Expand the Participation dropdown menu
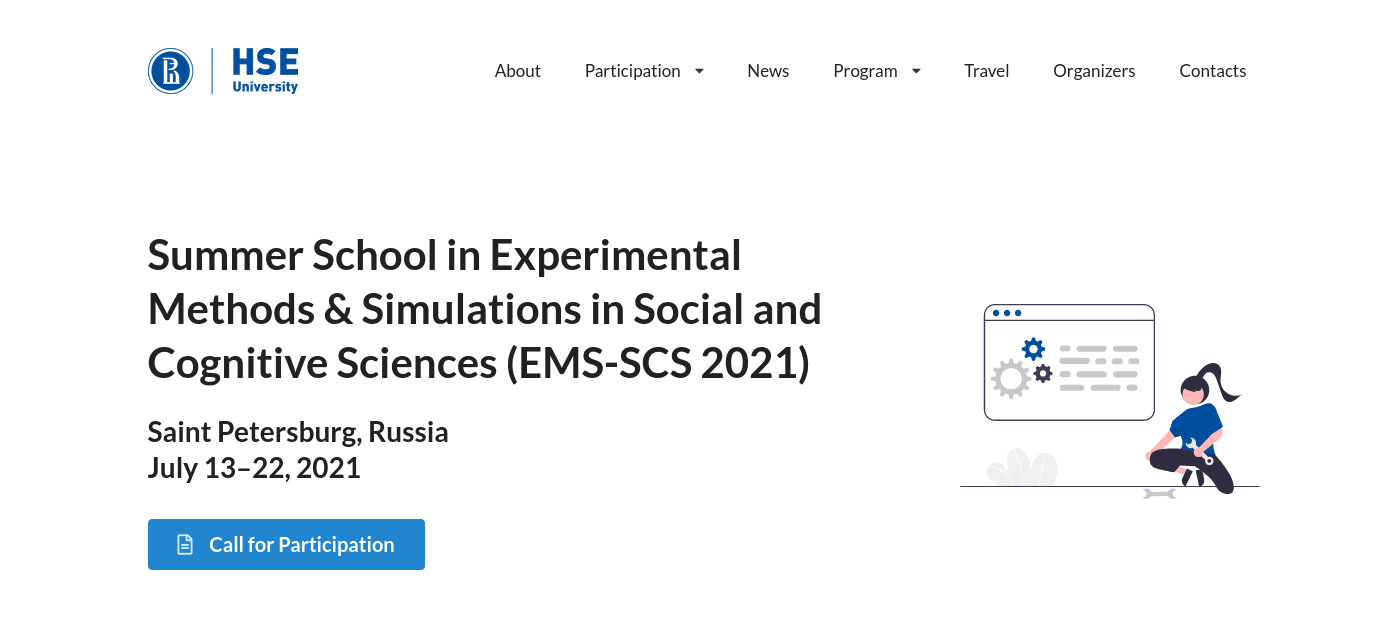This screenshot has width=1400, height=624. pyautogui.click(x=633, y=70)
